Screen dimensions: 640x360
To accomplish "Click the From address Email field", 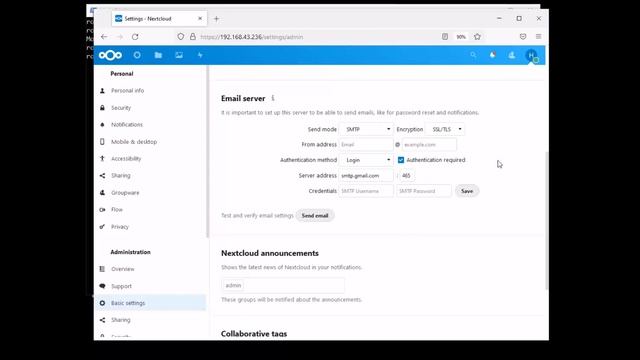I will [366, 144].
